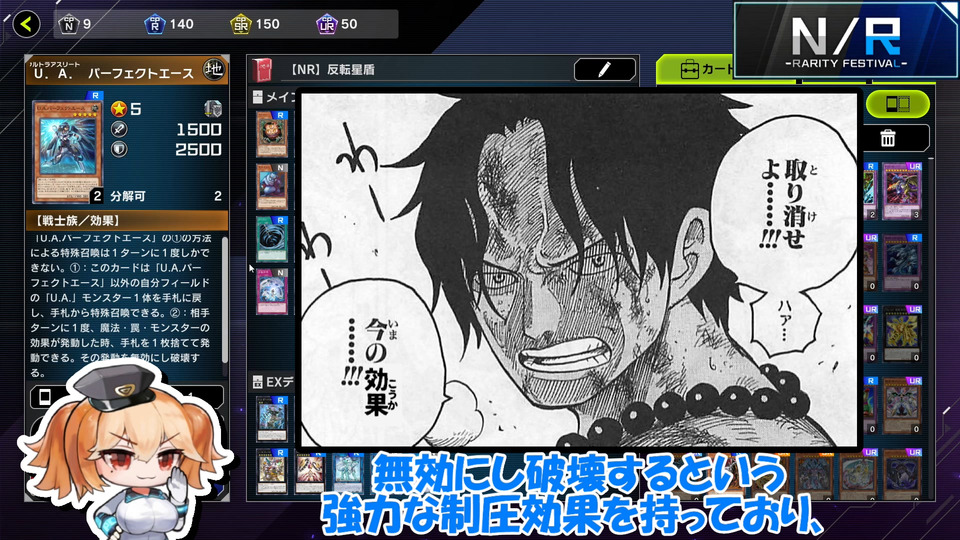The image size is (960, 540).
Task: Click the ATK sword icon beside 1500
Action: [x=119, y=129]
